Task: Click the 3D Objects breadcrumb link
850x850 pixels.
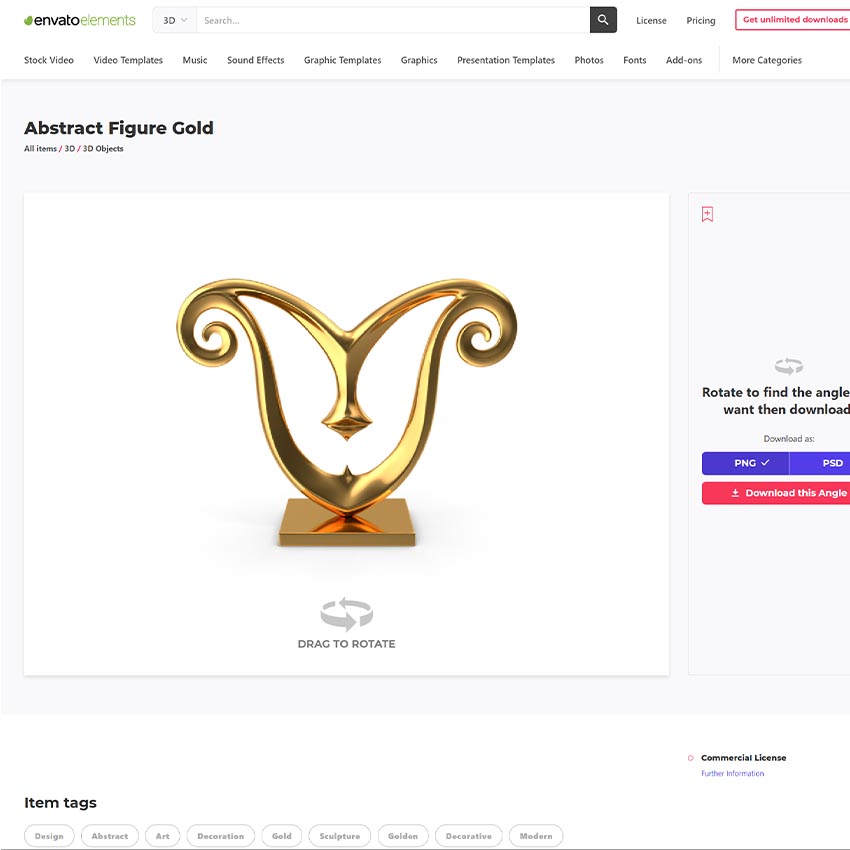Action: tap(103, 149)
